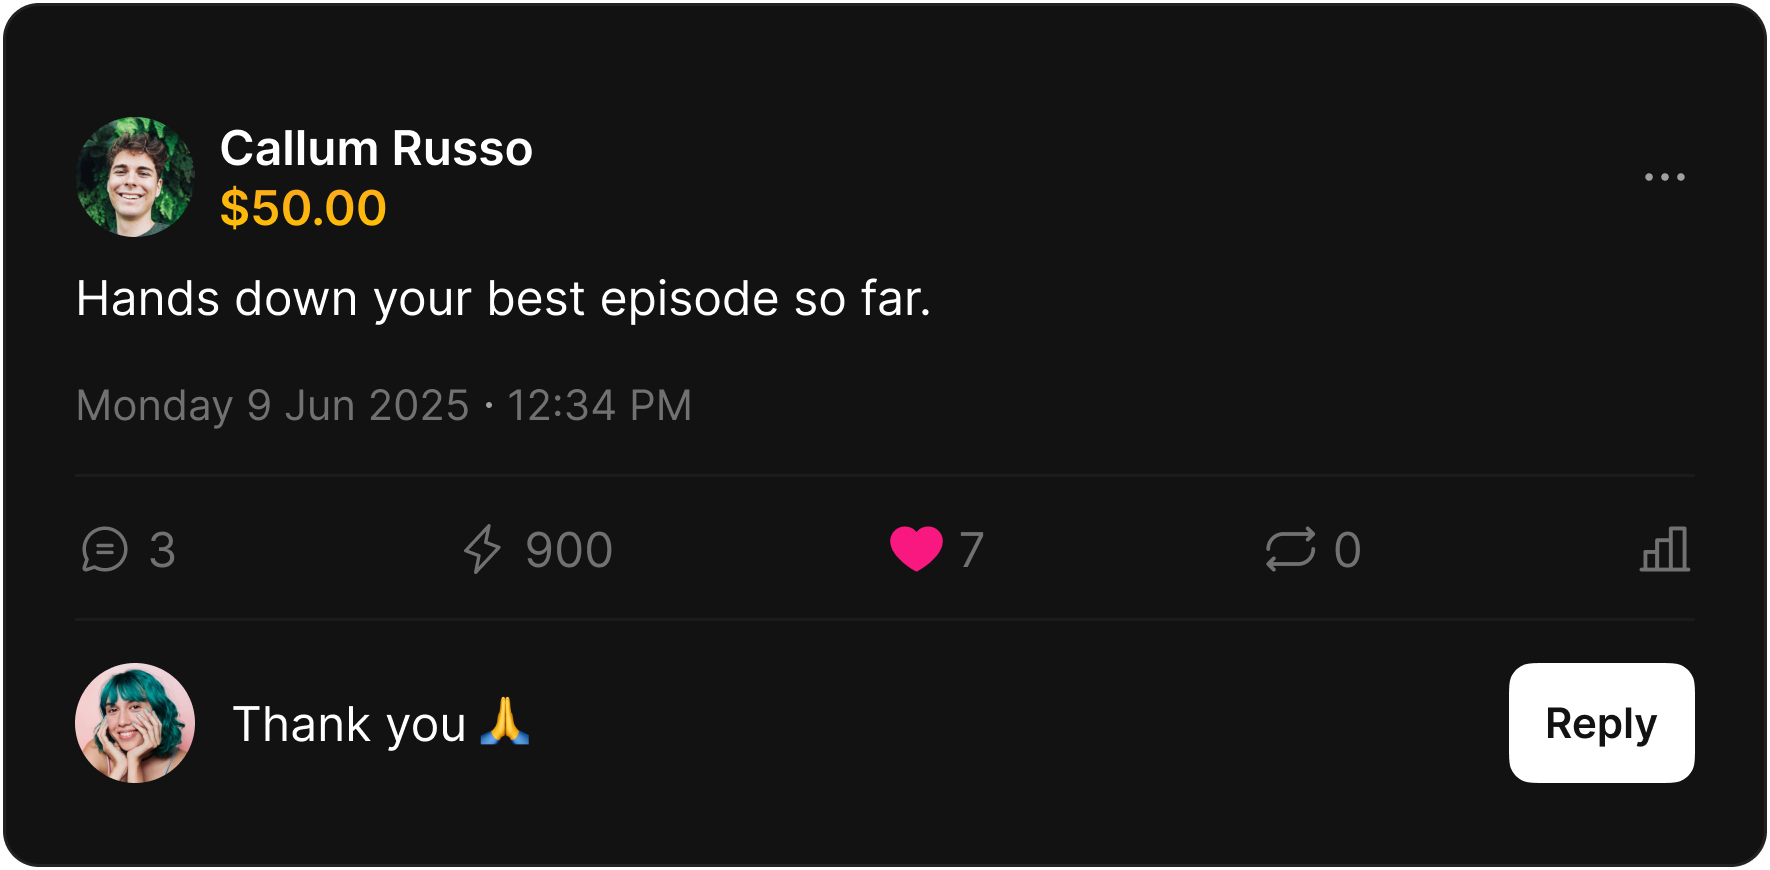Click the zap count 900
The height and width of the screenshot is (870, 1770).
coord(569,550)
